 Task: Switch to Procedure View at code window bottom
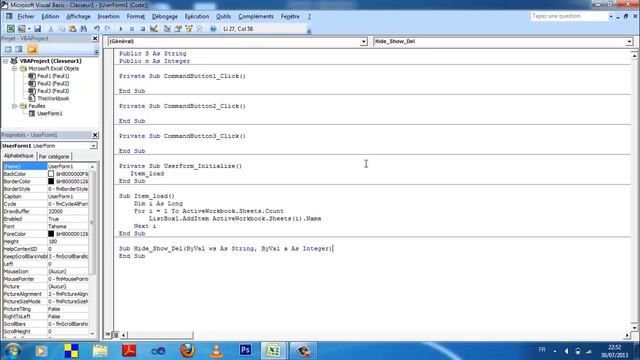108,335
